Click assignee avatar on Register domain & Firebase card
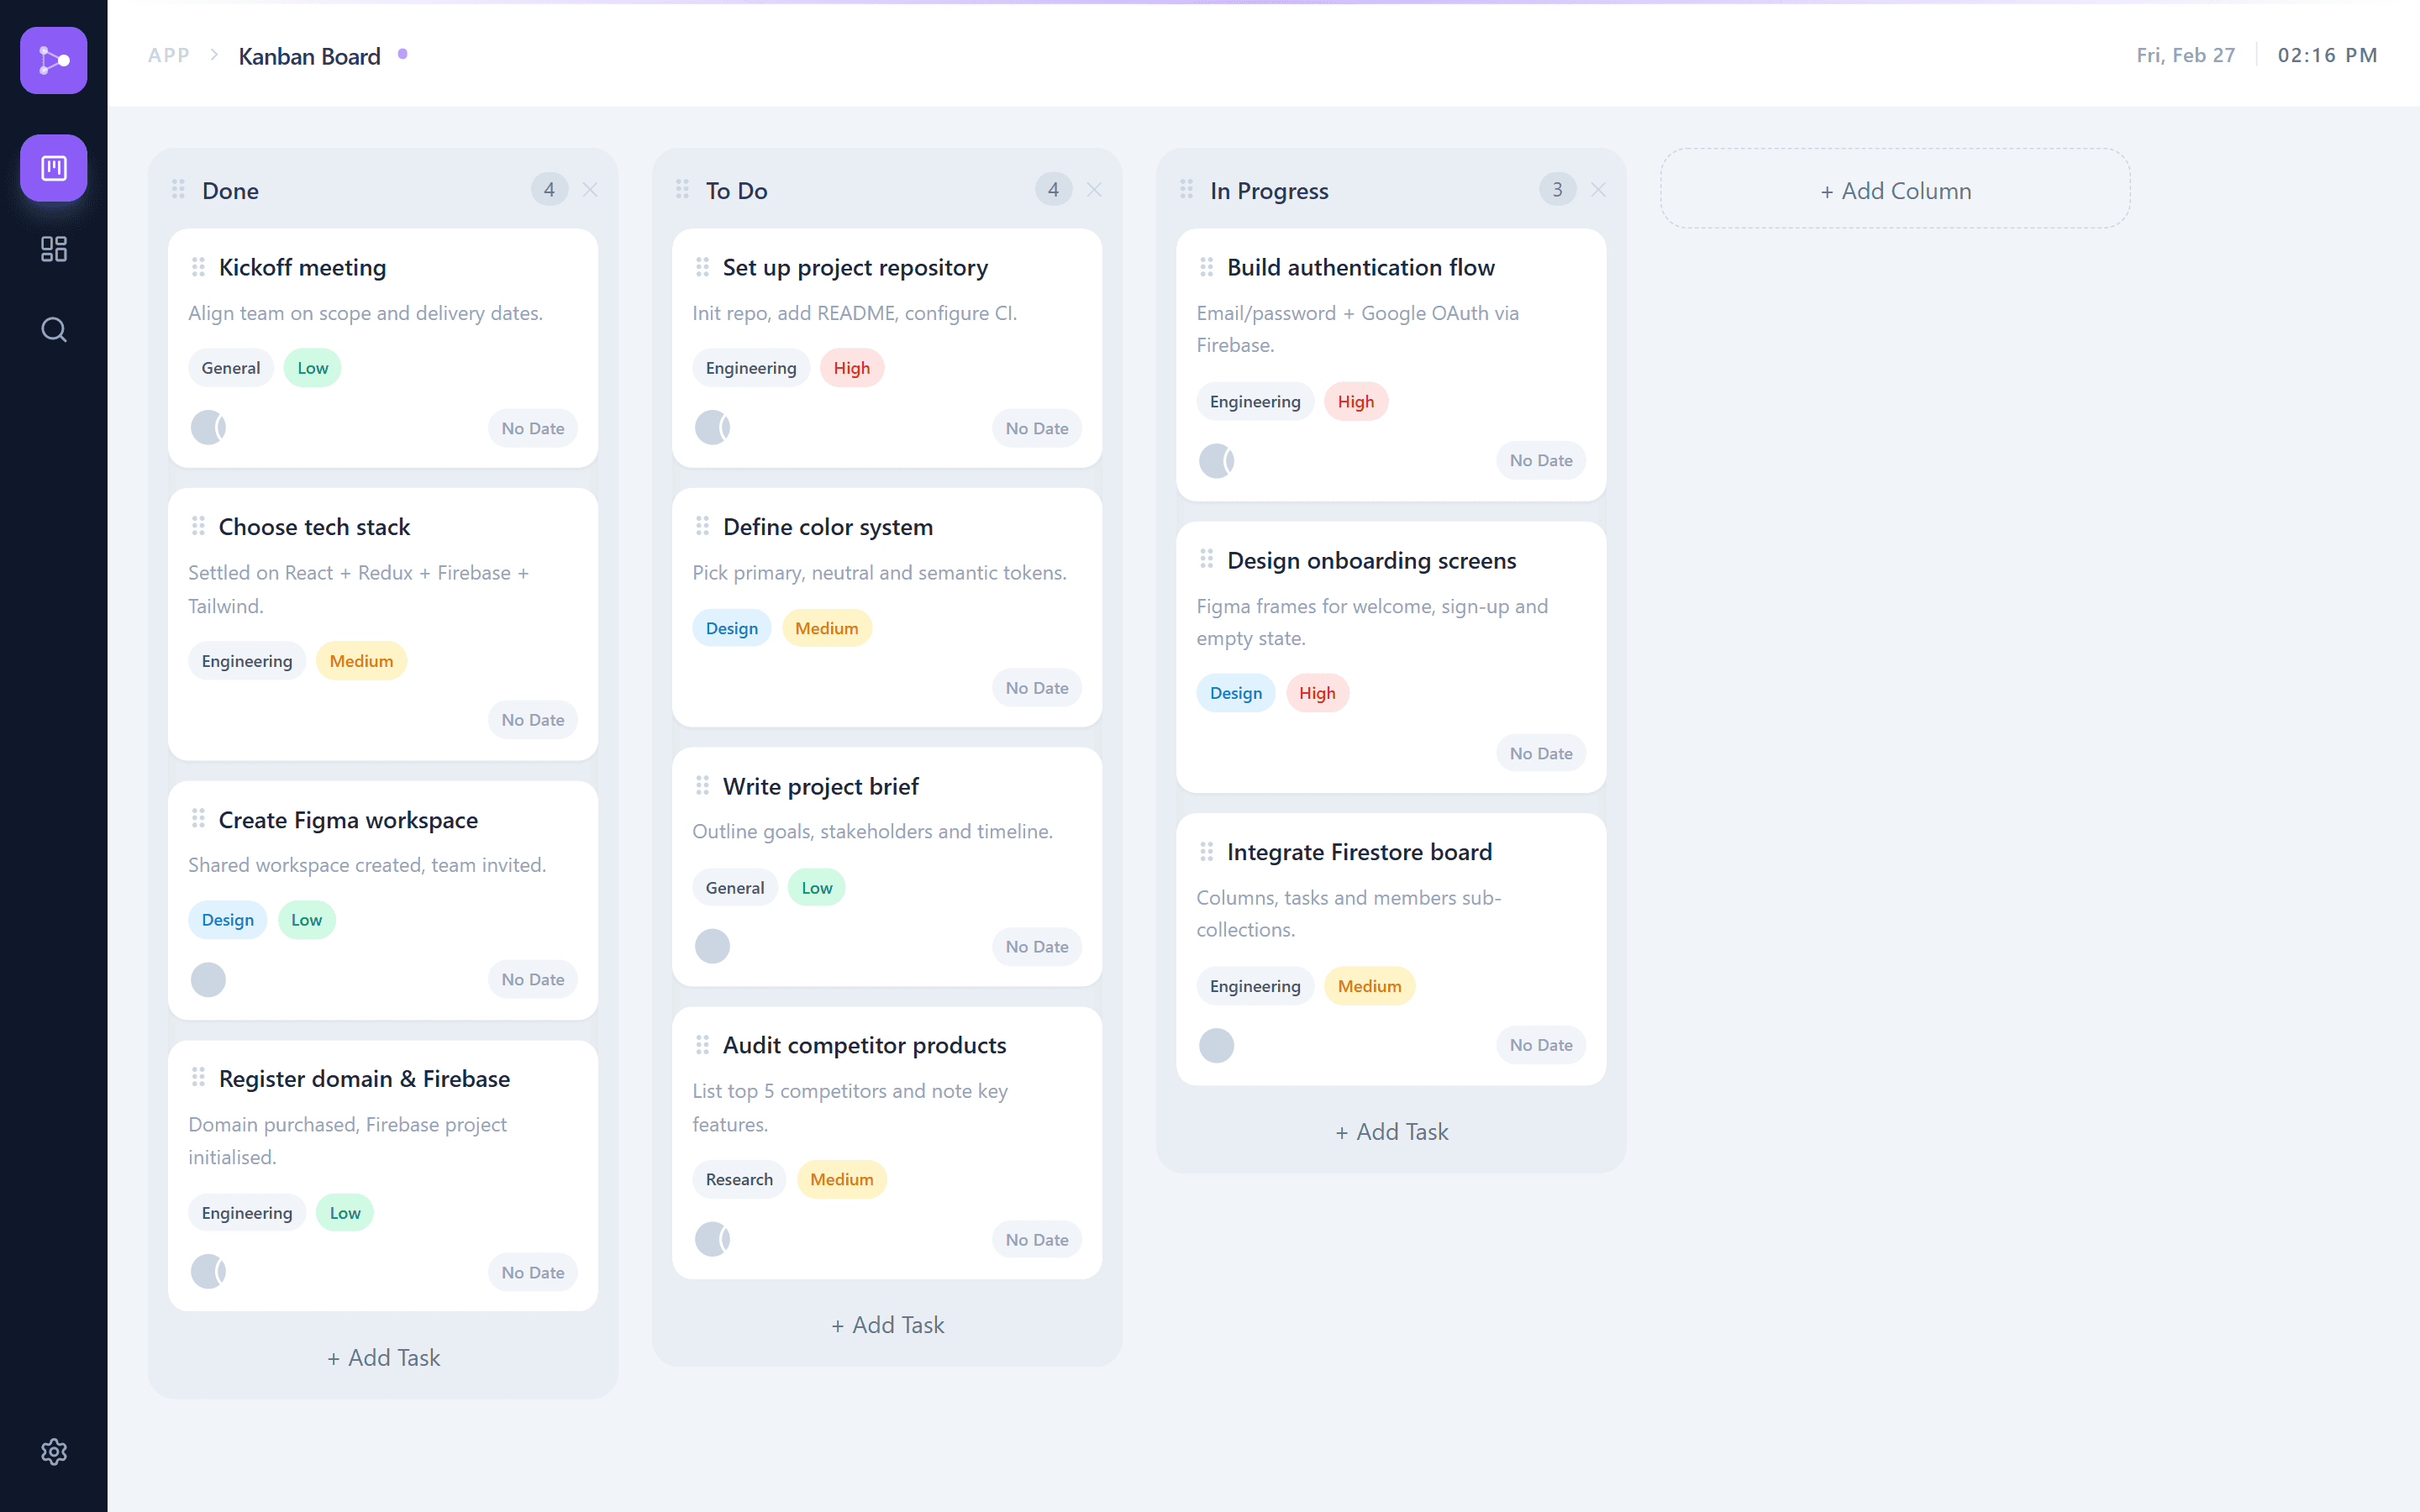This screenshot has height=1512, width=2420. [x=208, y=1272]
